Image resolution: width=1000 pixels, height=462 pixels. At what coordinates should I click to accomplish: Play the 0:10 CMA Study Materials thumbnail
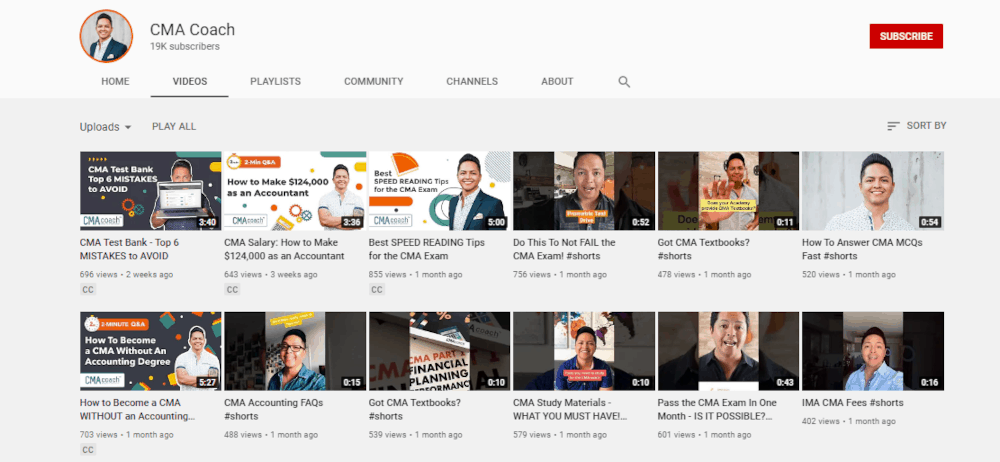[x=584, y=351]
